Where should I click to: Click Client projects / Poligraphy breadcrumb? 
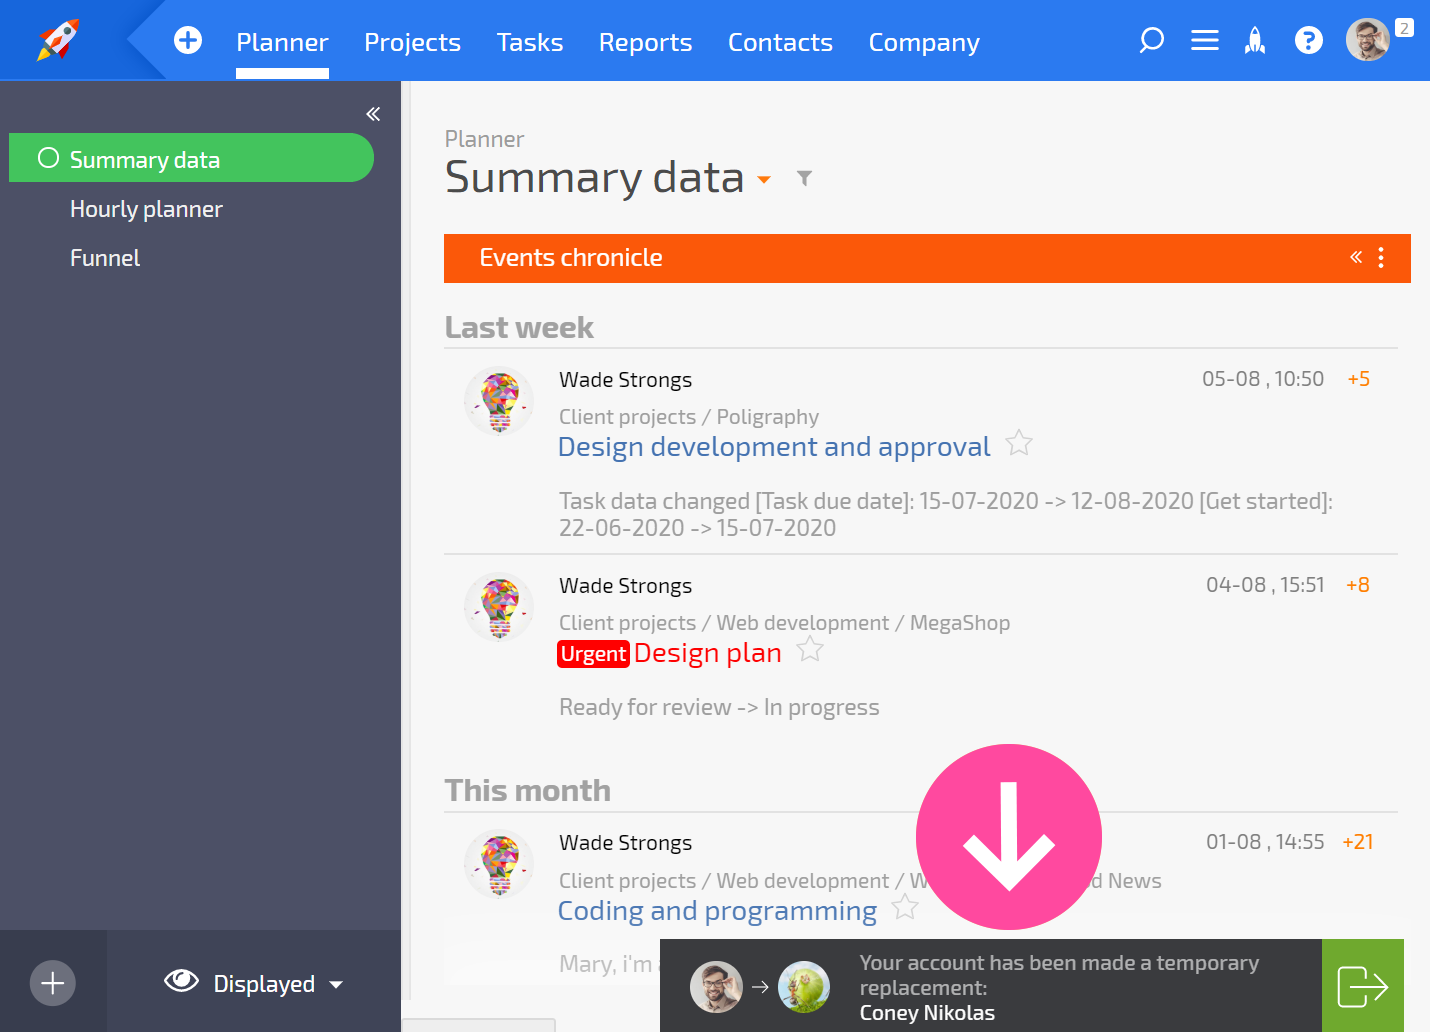689,417
